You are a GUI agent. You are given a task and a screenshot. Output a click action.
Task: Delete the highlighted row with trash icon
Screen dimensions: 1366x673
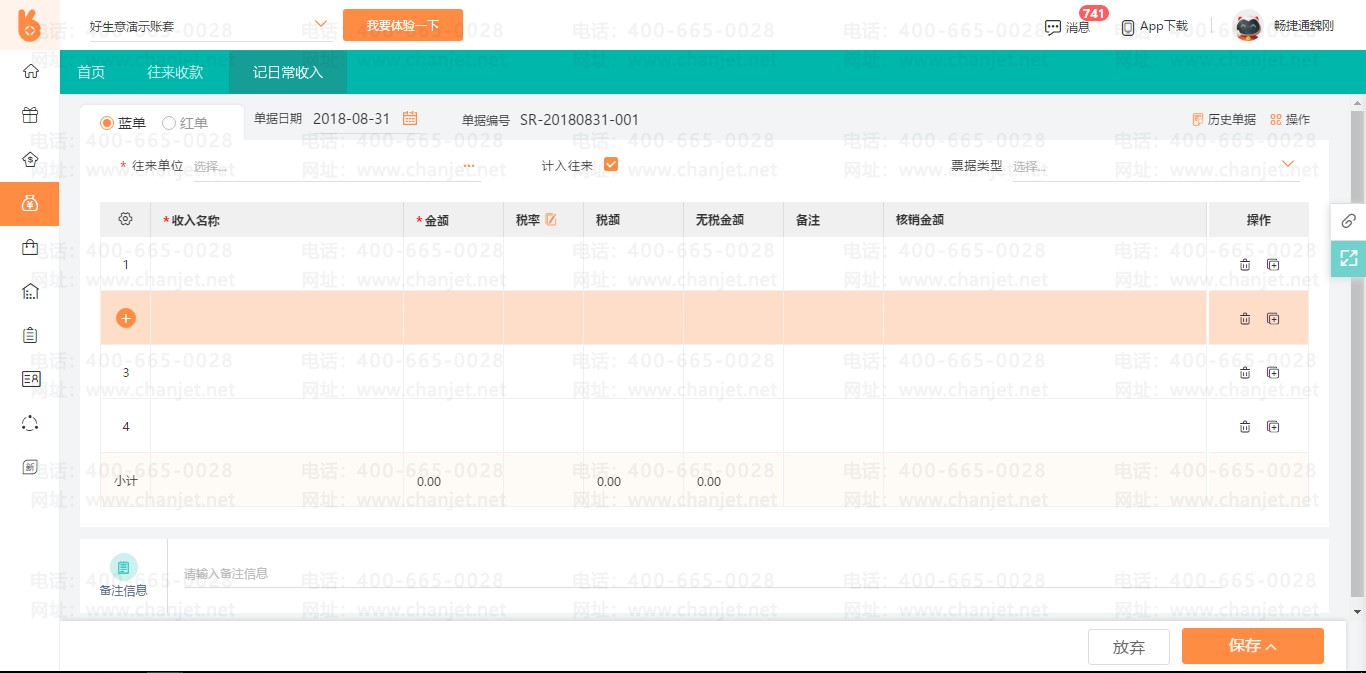point(1245,319)
